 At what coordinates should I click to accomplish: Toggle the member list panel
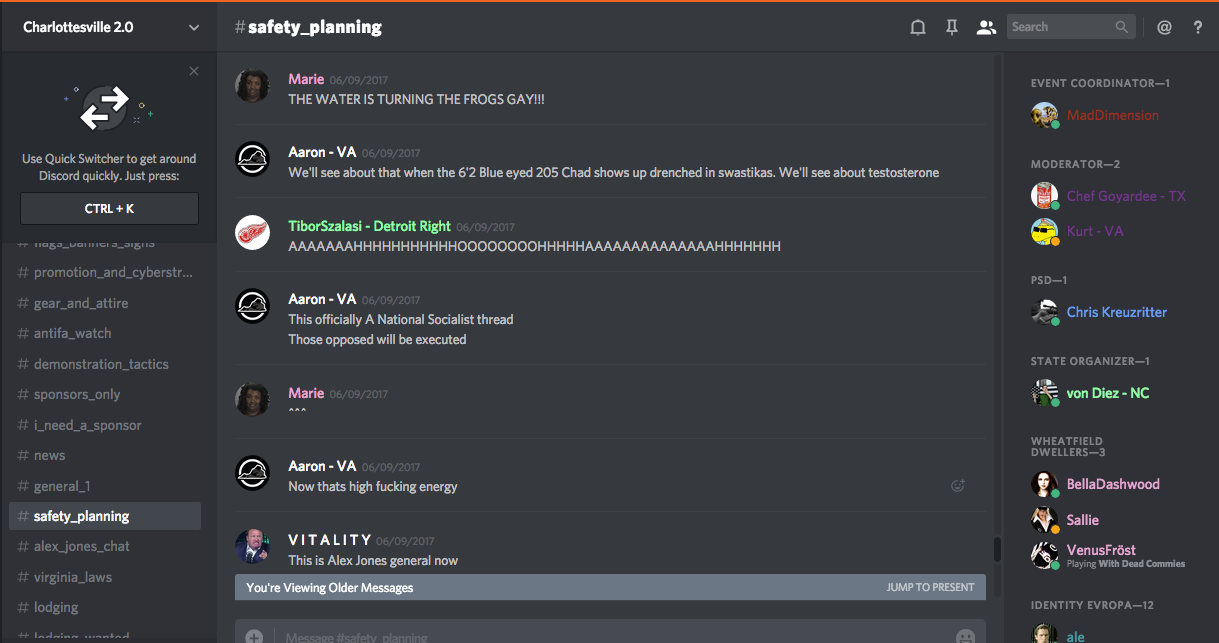click(986, 28)
